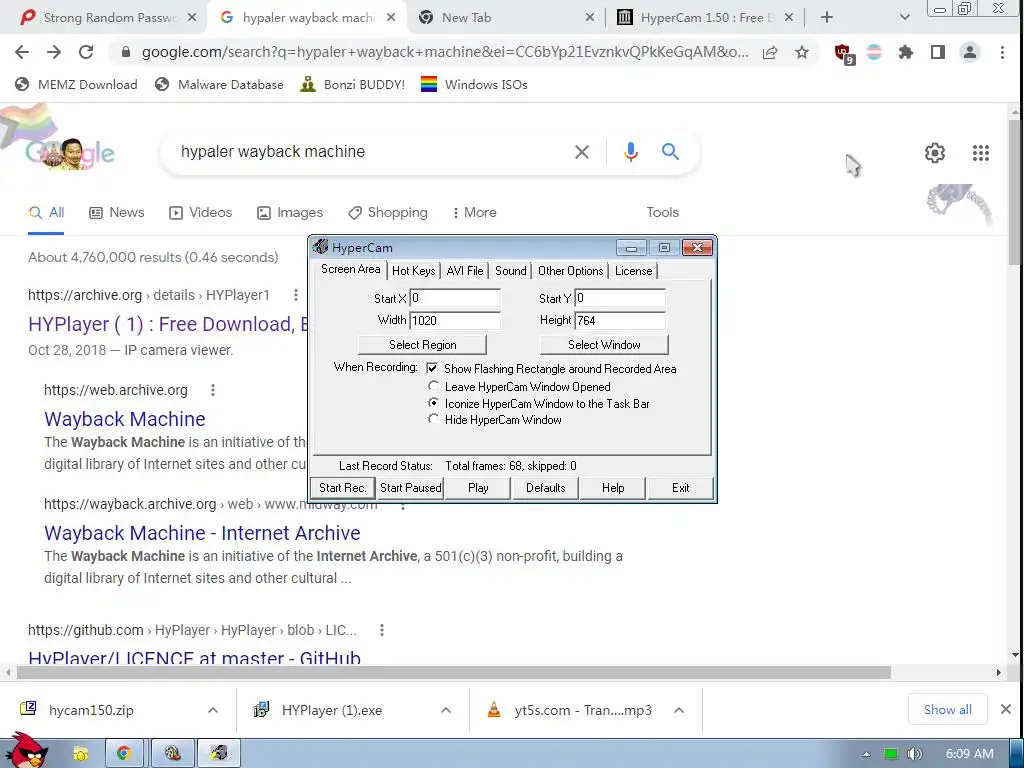The image size is (1024, 768).
Task: Click the HyperCam Defaults button
Action: tap(545, 488)
